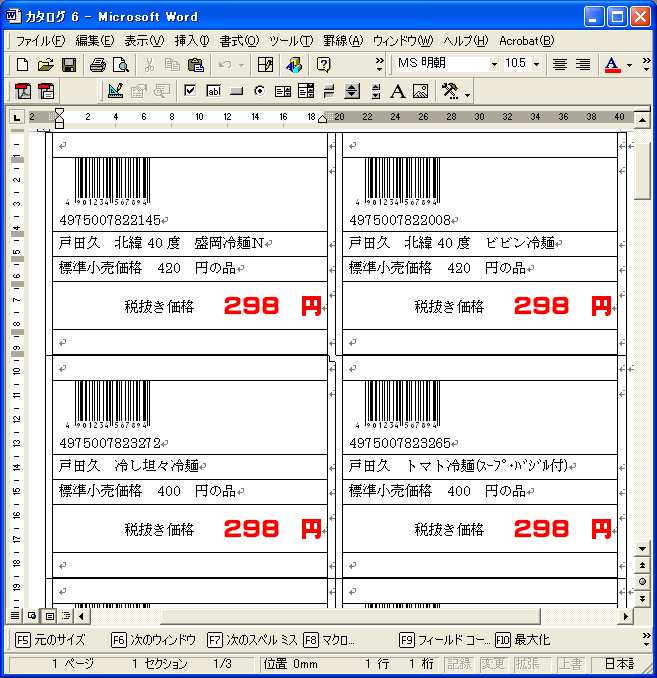The width and height of the screenshot is (657, 678).
Task: Open the Microsoft Word Help icon
Action: (324, 65)
